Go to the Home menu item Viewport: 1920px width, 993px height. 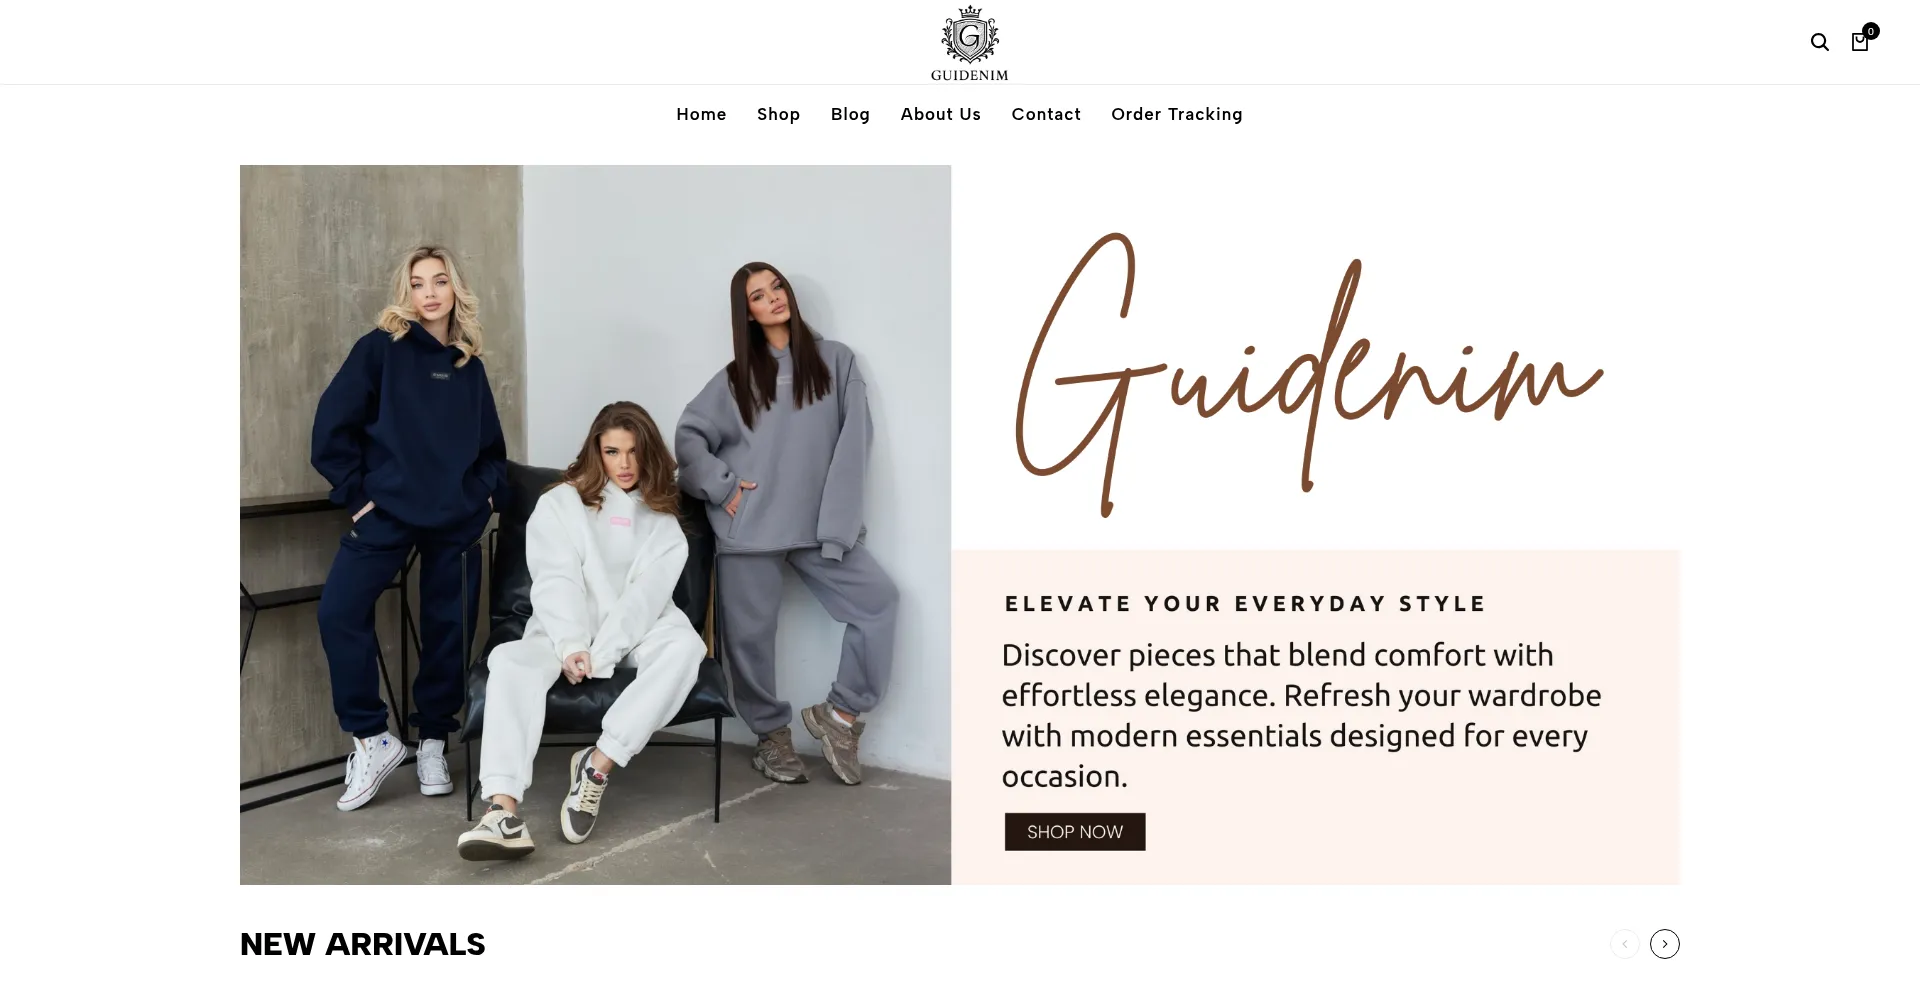click(x=701, y=114)
